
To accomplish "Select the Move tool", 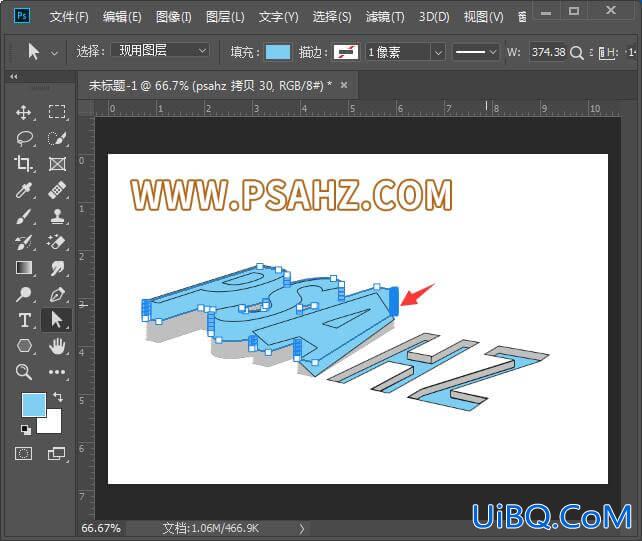I will point(24,112).
